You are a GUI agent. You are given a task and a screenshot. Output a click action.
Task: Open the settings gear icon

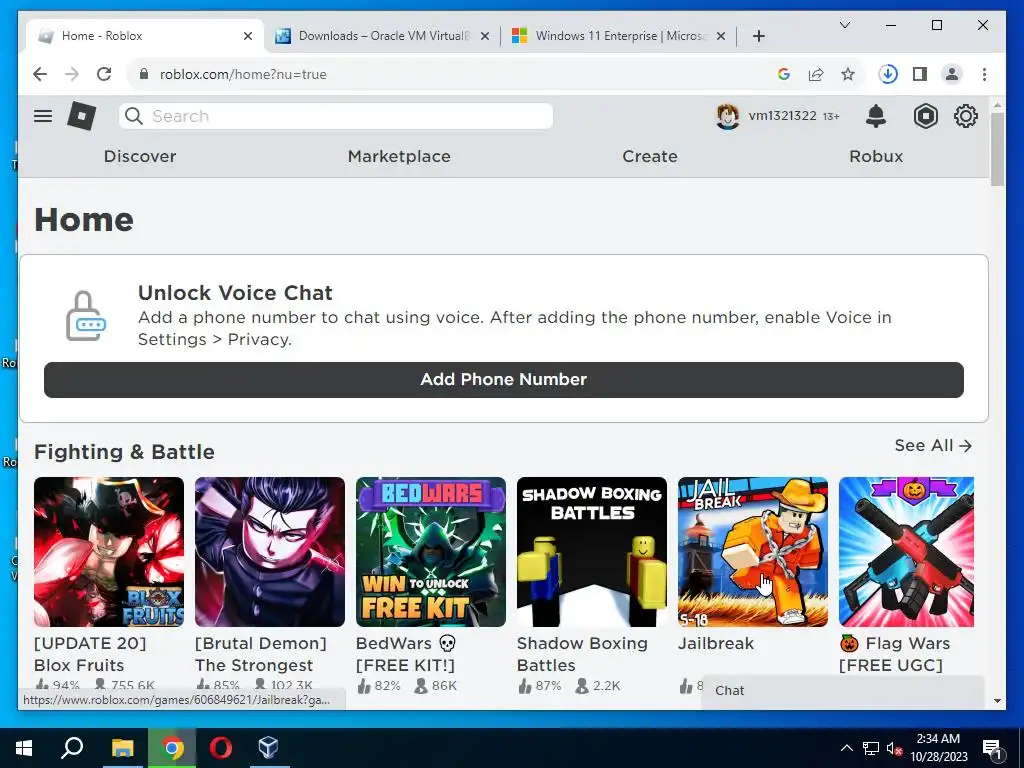(x=965, y=116)
